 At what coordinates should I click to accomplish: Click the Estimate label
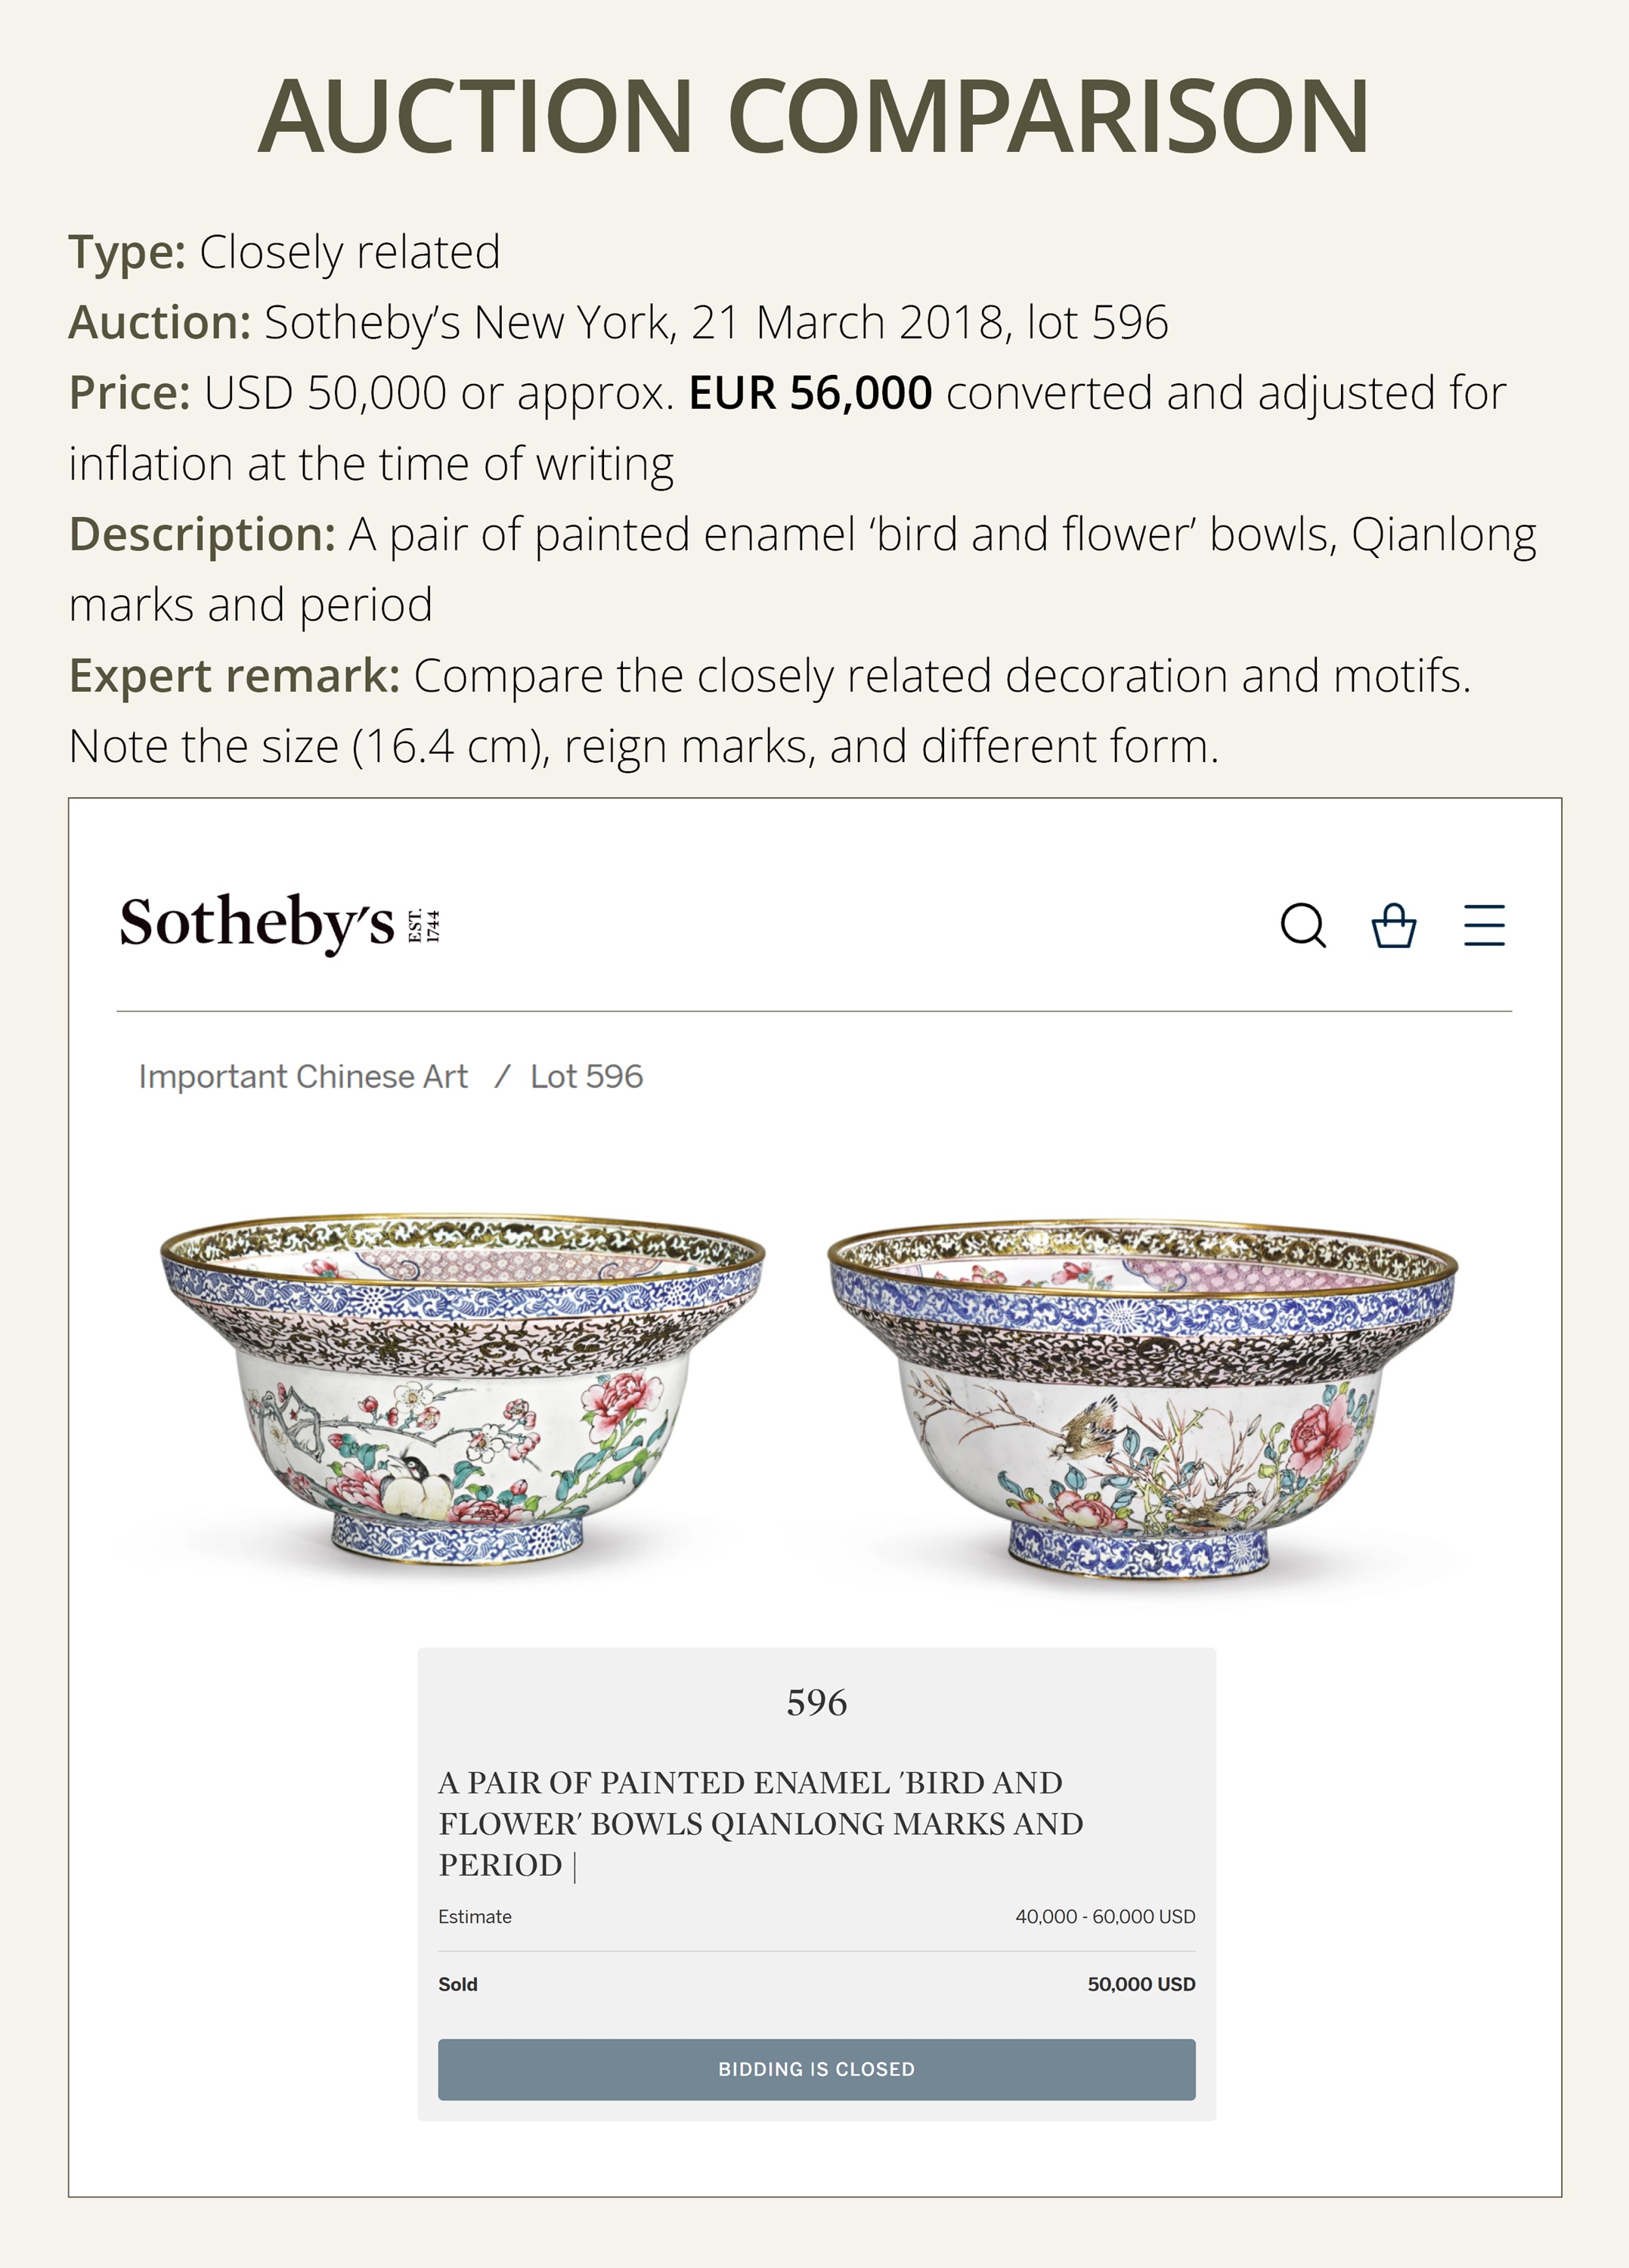[475, 1917]
